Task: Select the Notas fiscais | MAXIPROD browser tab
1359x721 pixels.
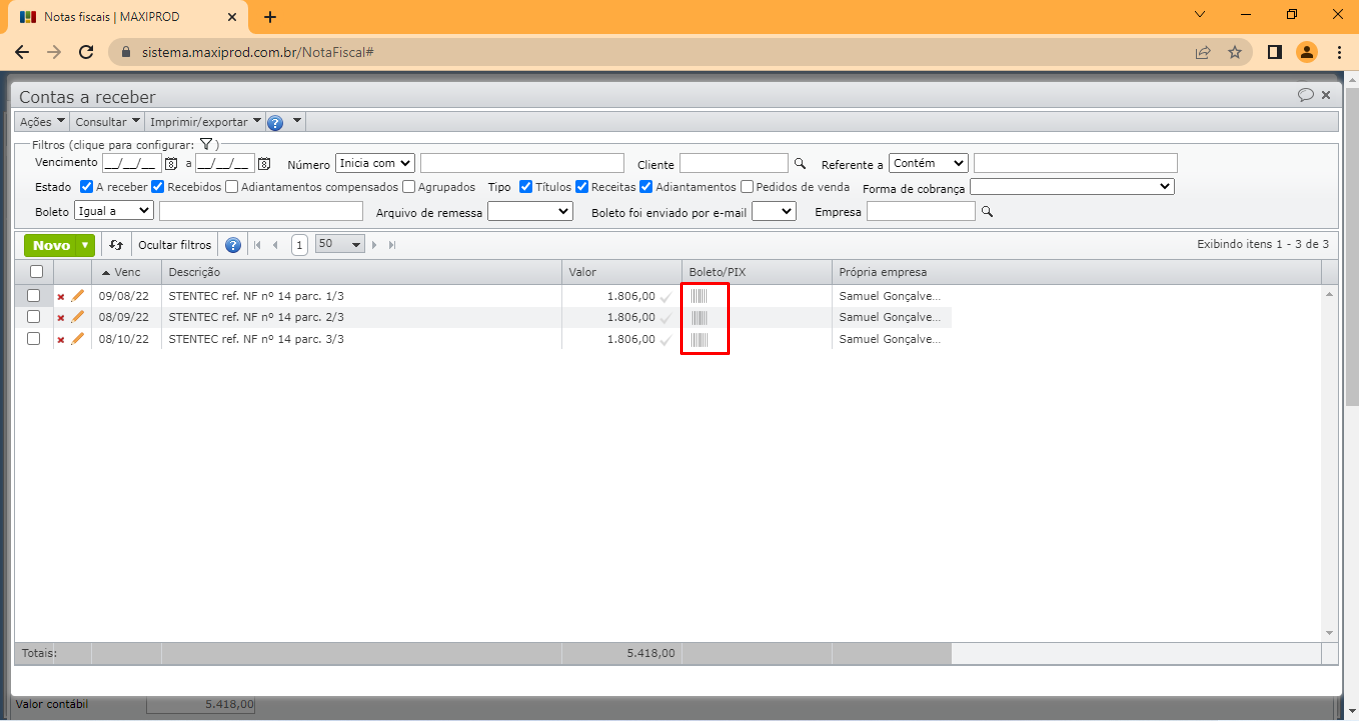Action: pyautogui.click(x=129, y=17)
